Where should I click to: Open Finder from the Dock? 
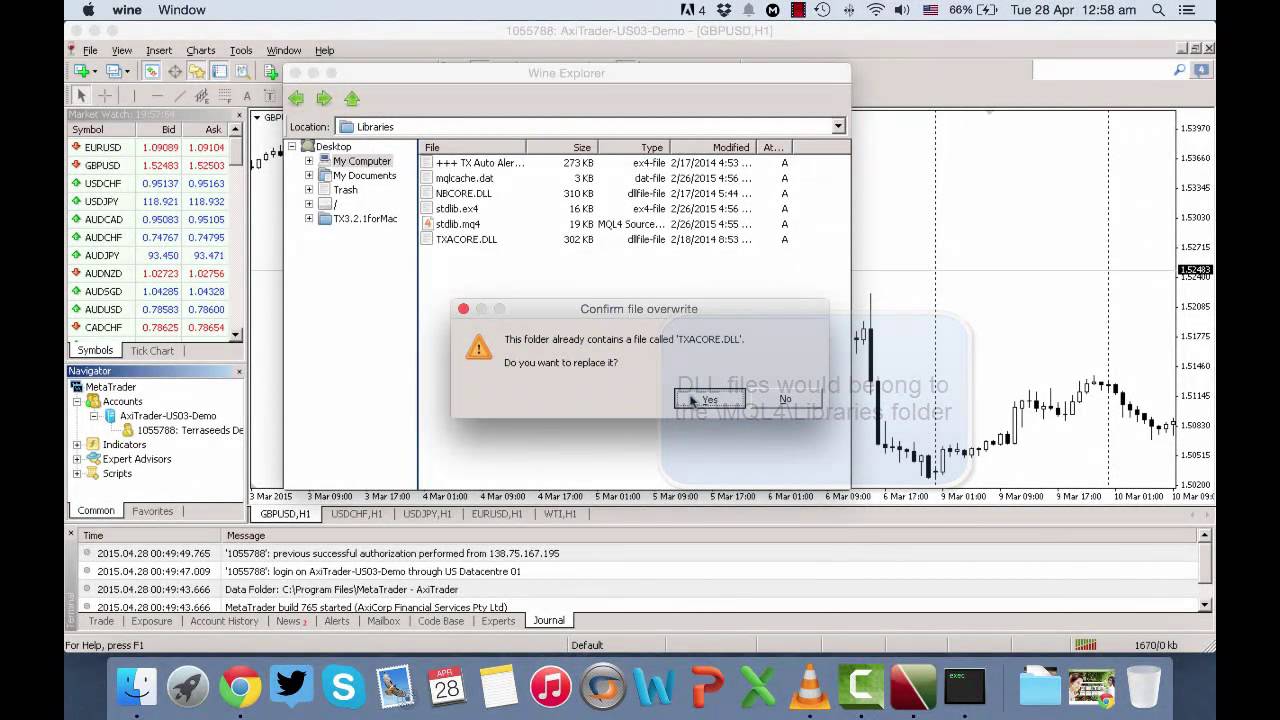tap(136, 687)
